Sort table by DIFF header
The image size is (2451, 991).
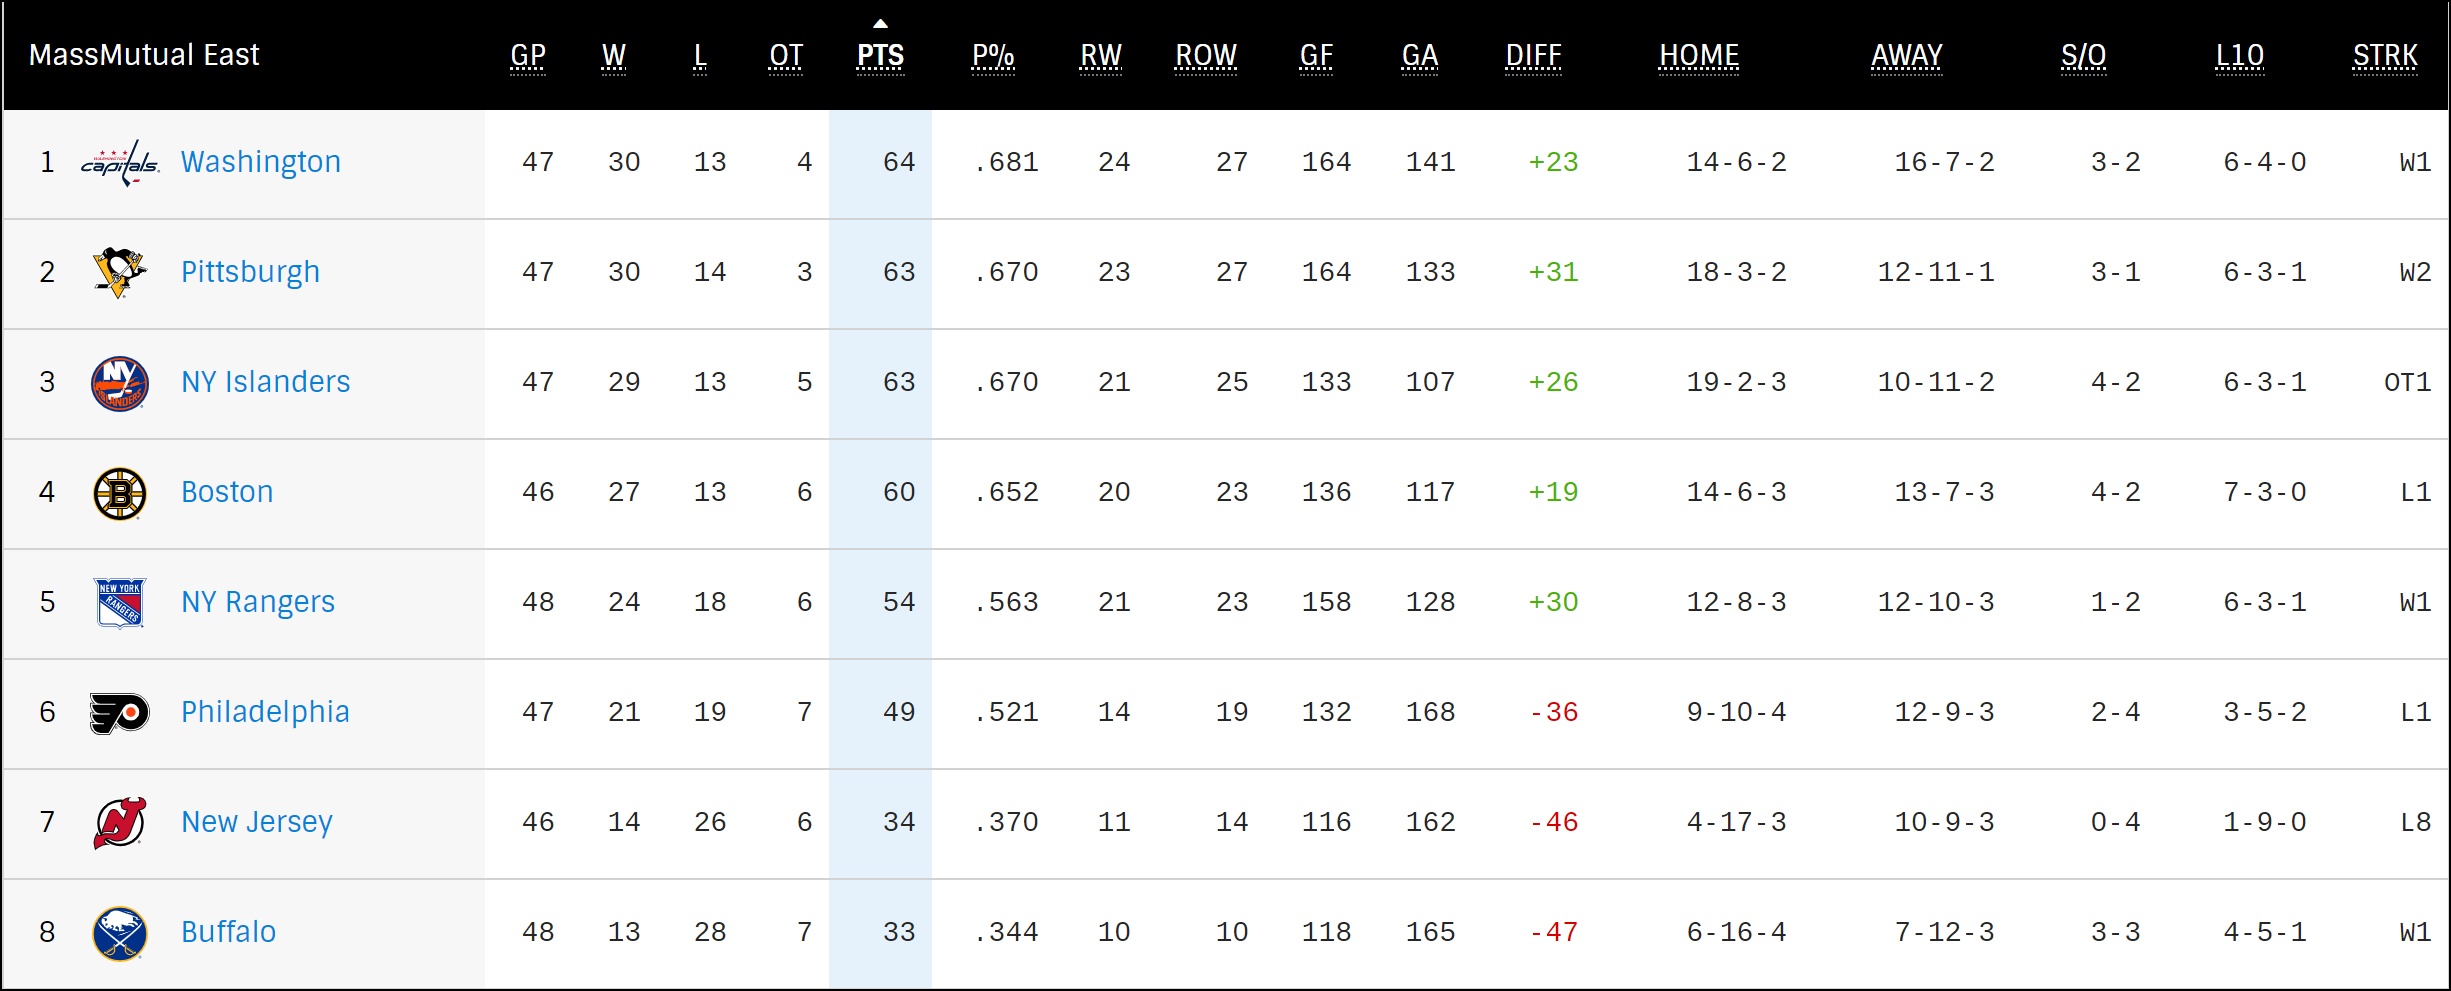1533,56
